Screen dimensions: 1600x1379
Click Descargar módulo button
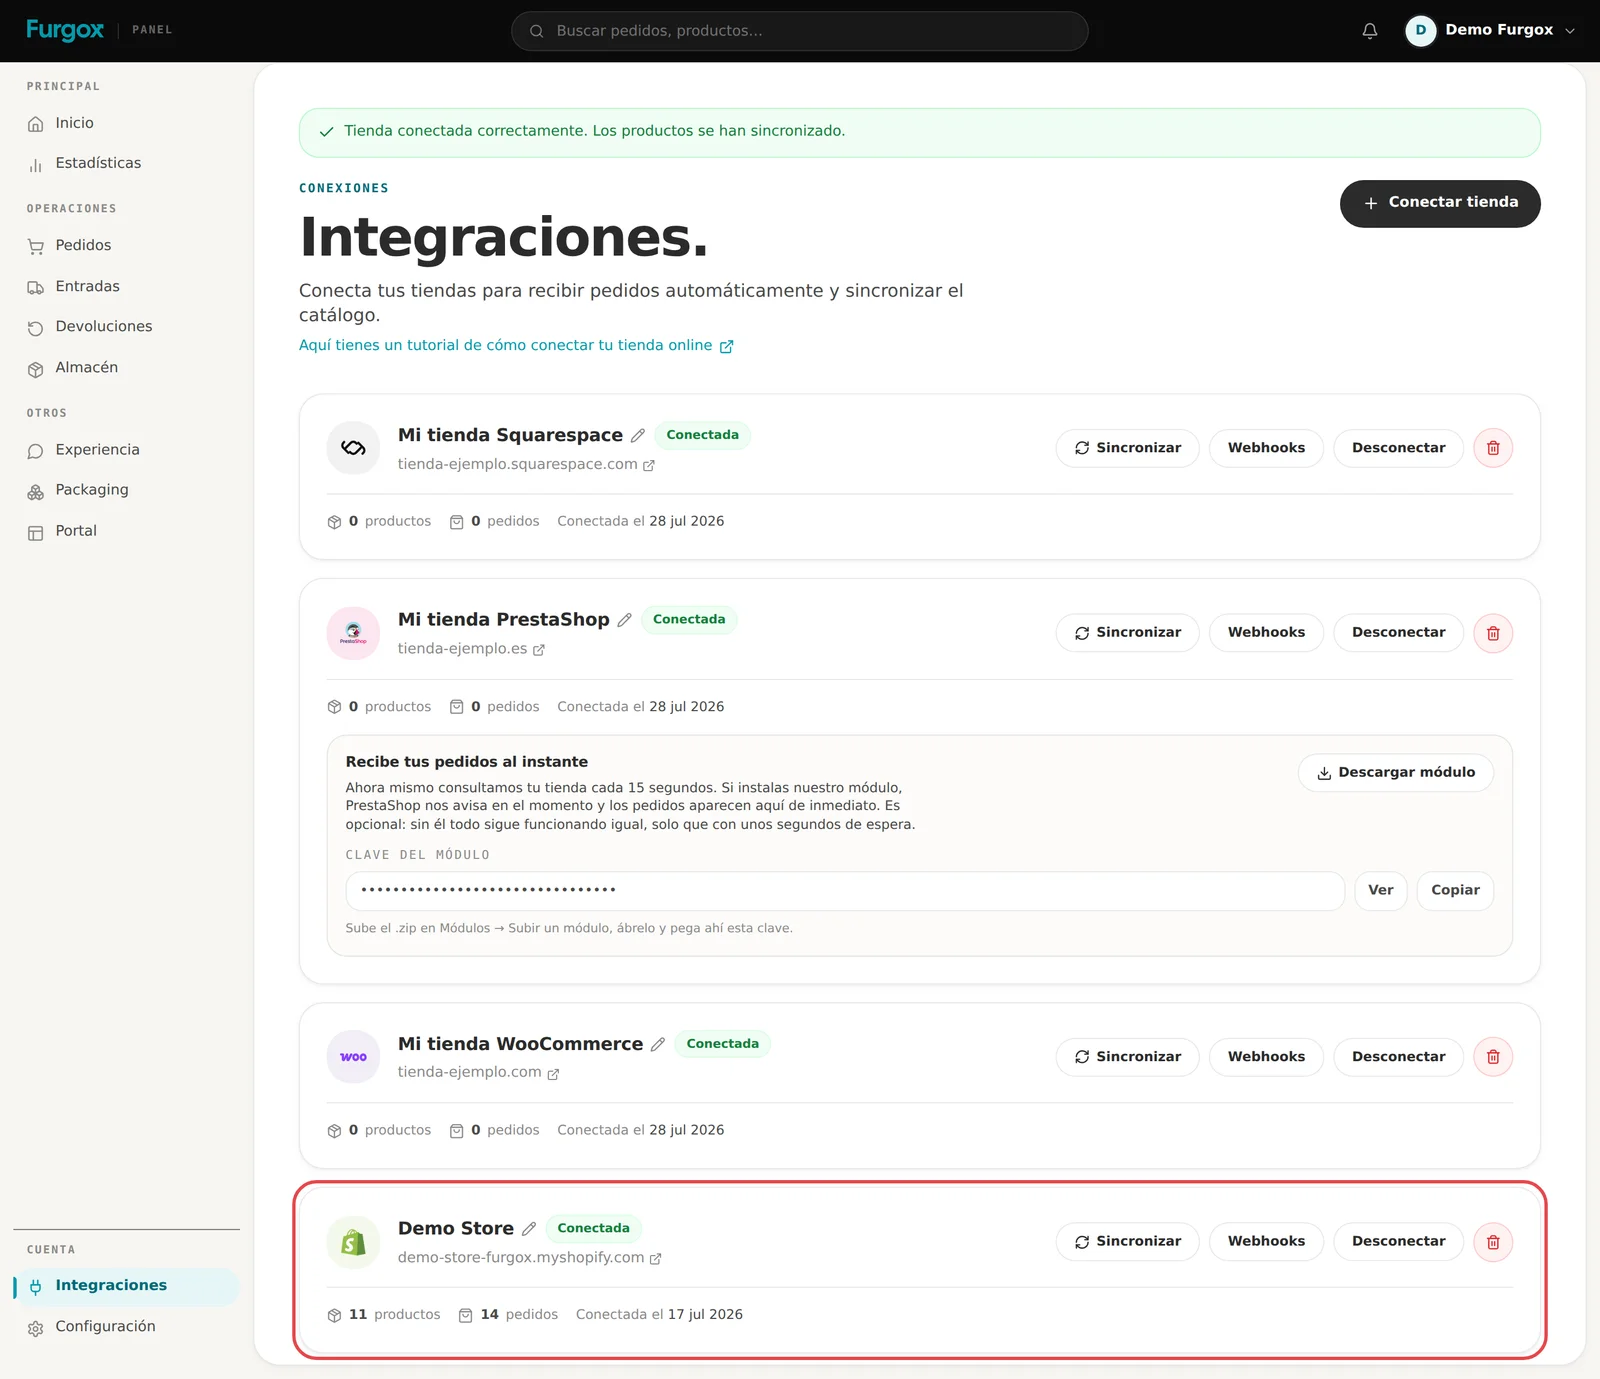click(x=1396, y=773)
